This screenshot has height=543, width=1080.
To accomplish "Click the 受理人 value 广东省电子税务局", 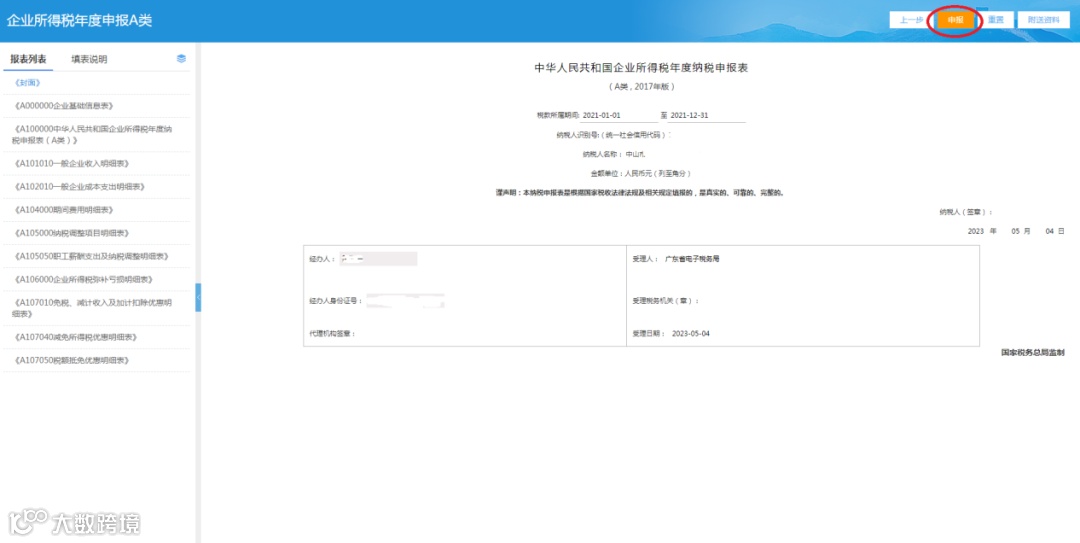I will [692, 259].
